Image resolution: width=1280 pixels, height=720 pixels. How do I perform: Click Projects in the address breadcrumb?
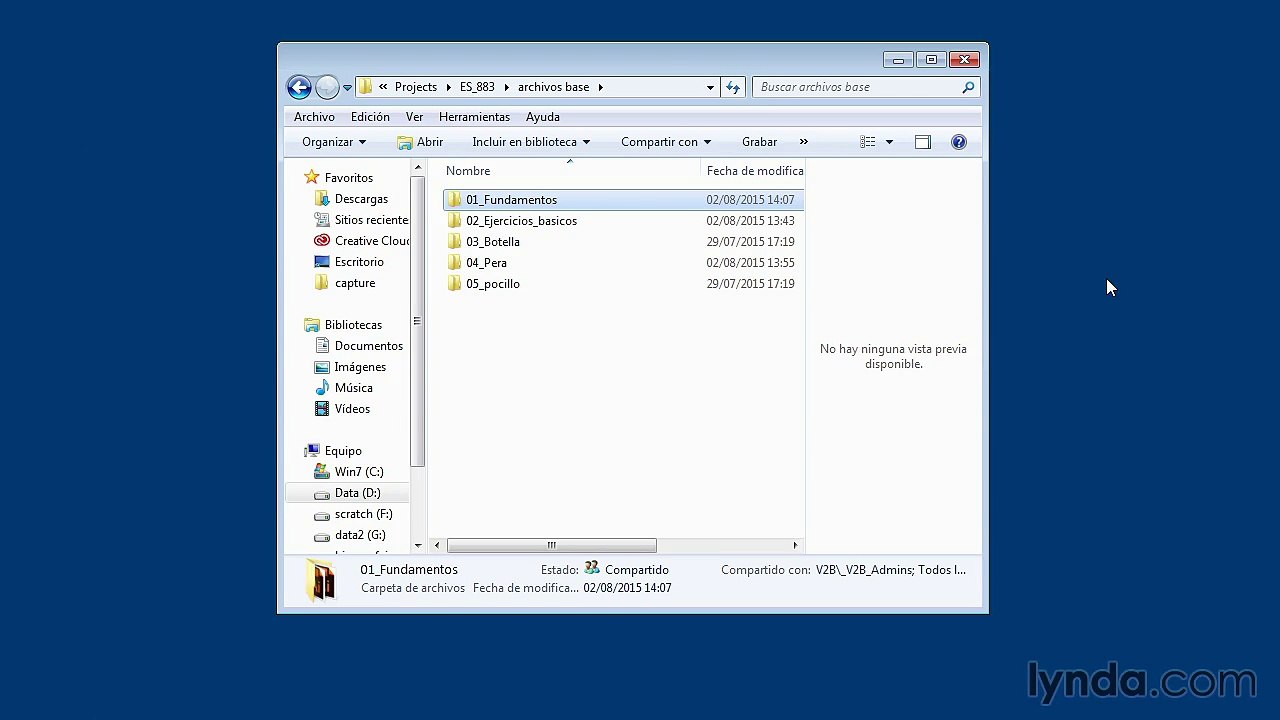[x=416, y=87]
